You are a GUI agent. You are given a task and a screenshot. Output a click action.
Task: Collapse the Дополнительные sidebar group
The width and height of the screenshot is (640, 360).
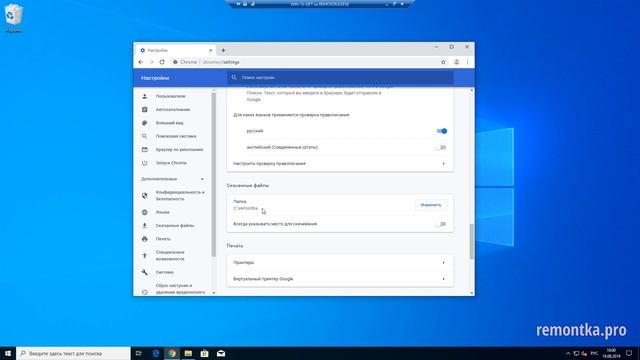click(202, 179)
